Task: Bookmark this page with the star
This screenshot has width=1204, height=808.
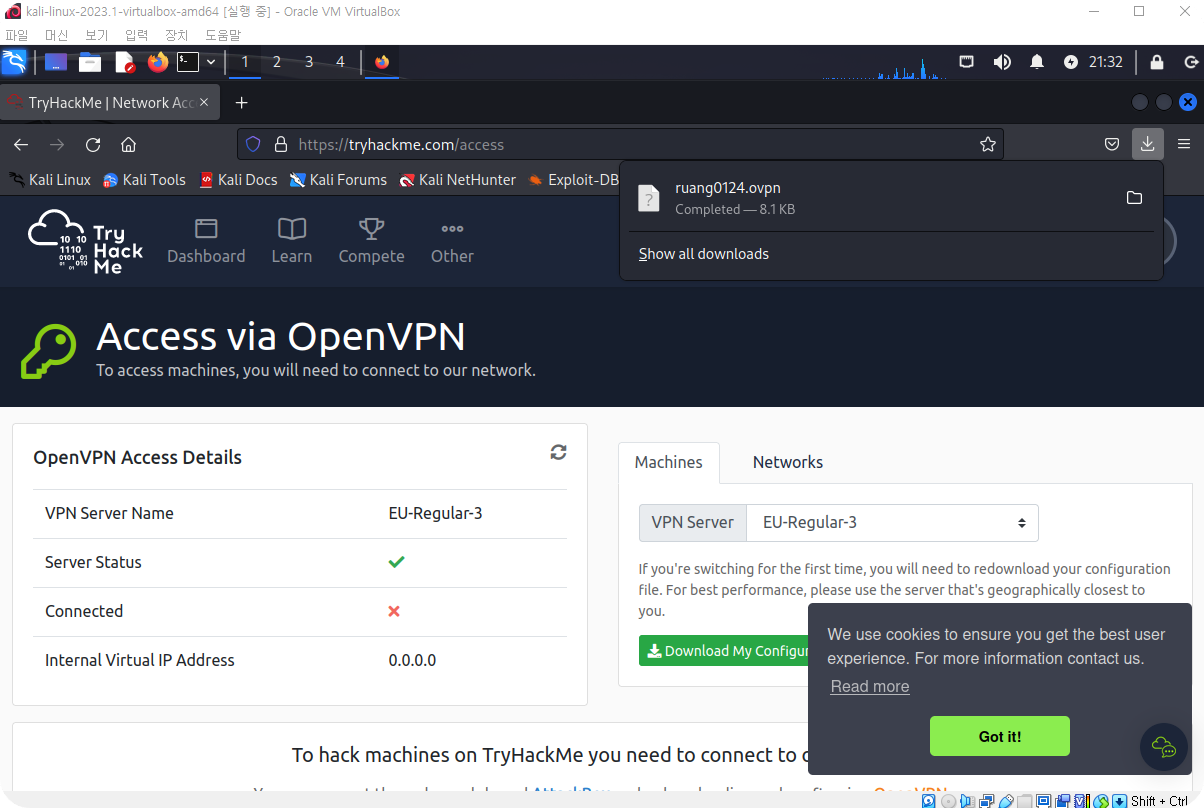Action: pyautogui.click(x=988, y=144)
